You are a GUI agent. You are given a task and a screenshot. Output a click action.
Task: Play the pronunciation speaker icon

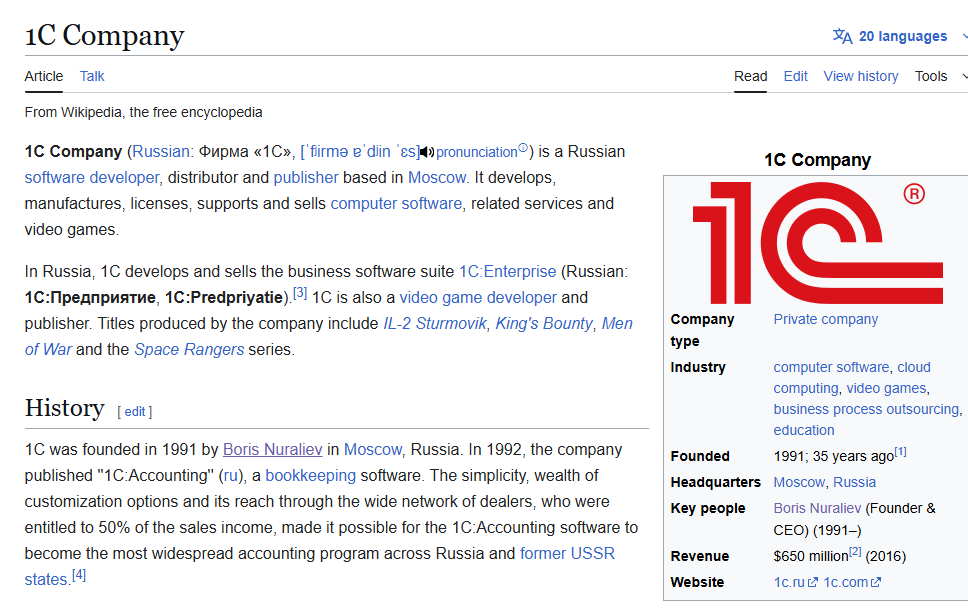point(427,152)
